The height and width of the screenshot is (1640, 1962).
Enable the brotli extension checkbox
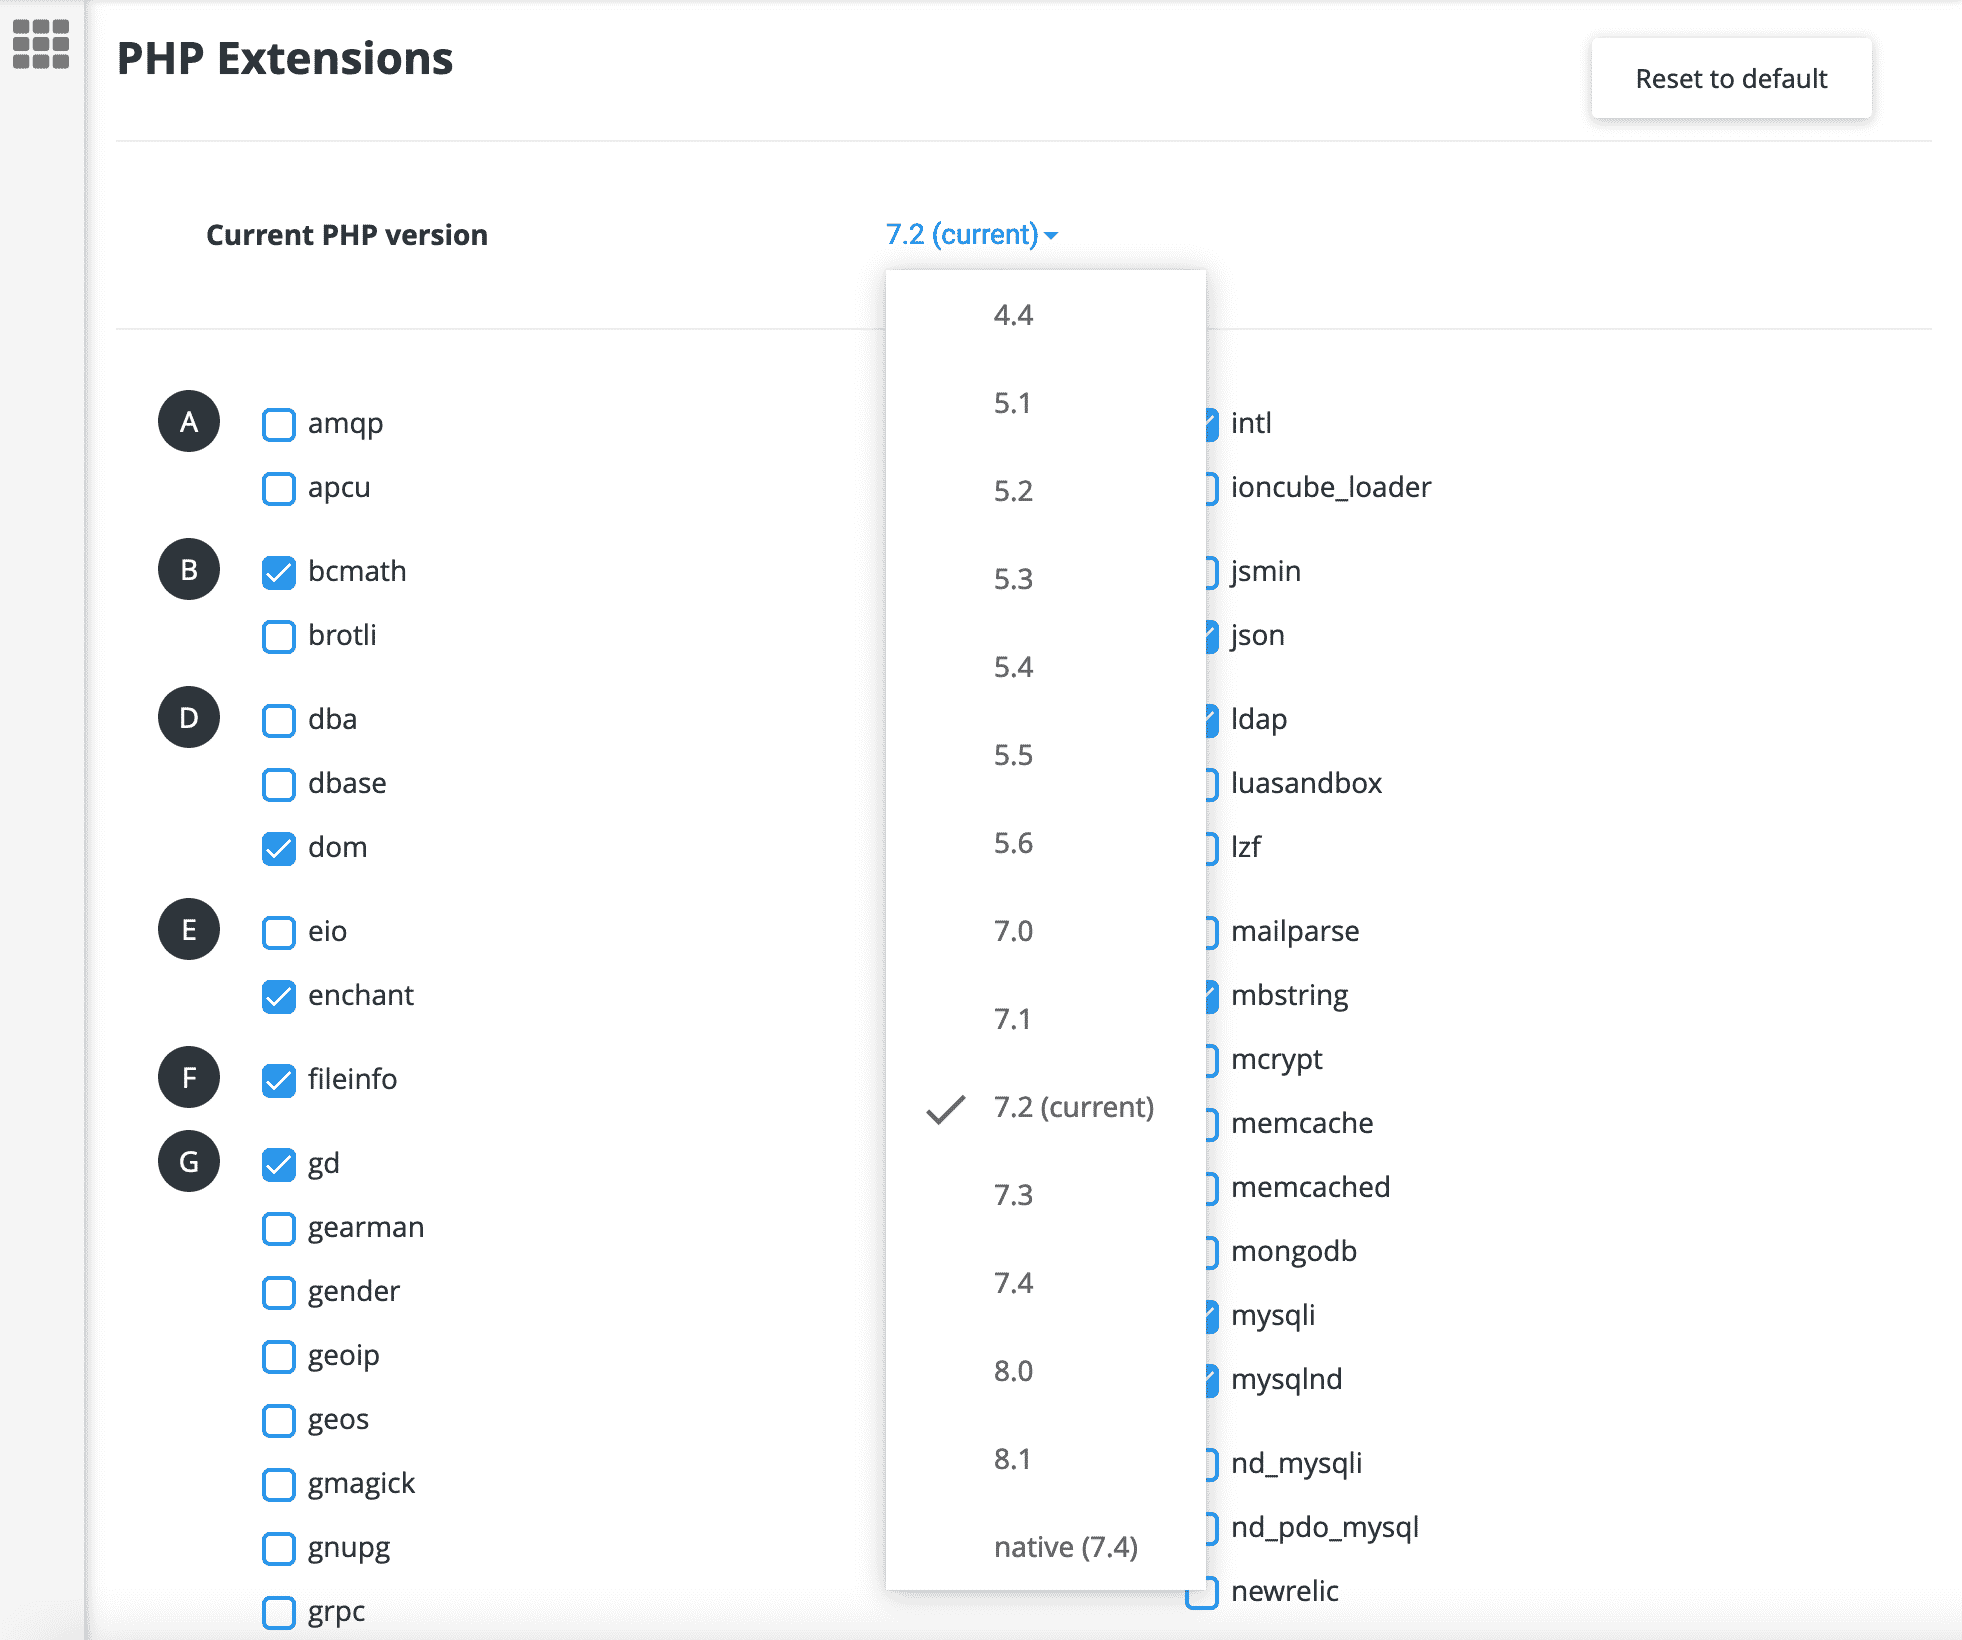pyautogui.click(x=279, y=636)
